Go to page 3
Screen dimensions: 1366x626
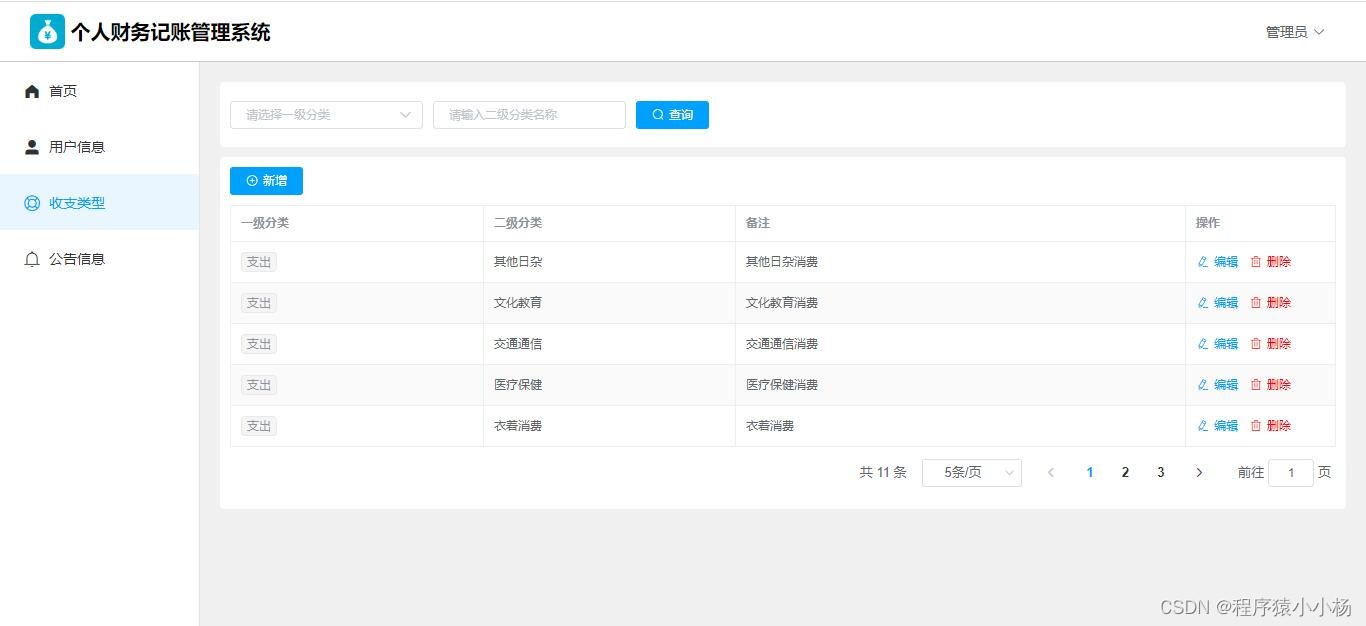click(x=1160, y=473)
